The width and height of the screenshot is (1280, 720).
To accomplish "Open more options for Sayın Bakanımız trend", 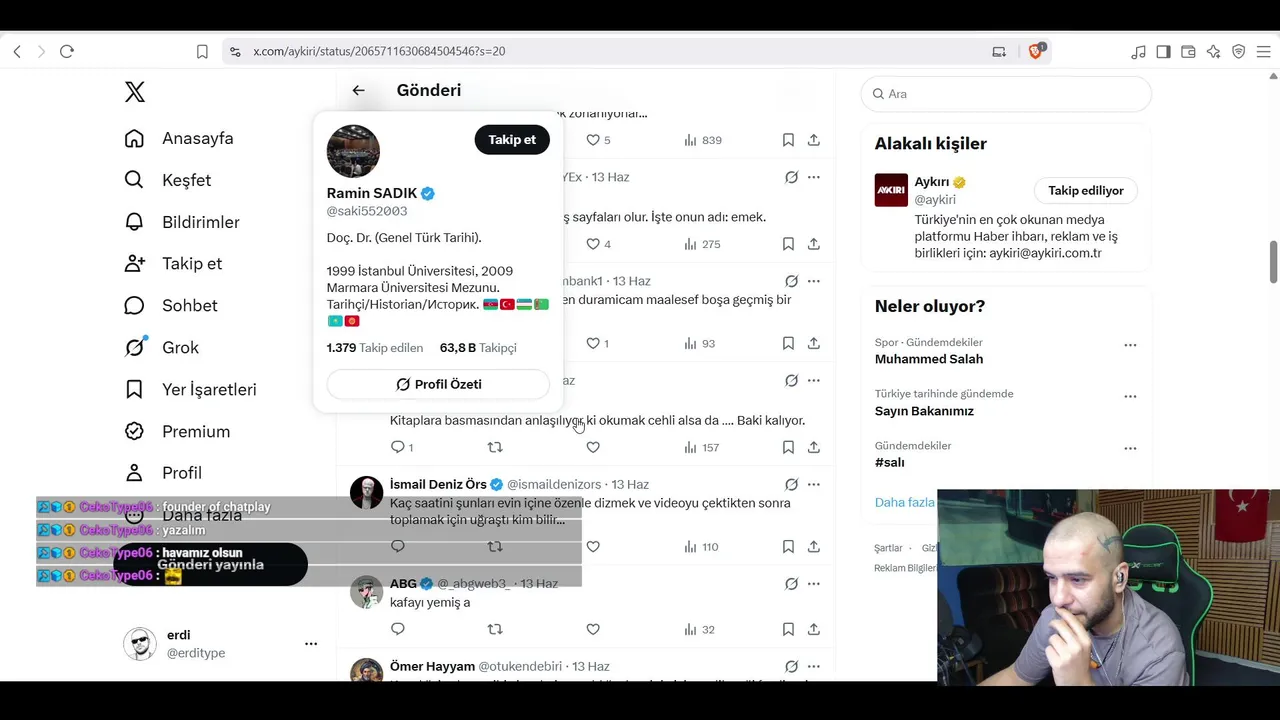I will coord(1130,397).
